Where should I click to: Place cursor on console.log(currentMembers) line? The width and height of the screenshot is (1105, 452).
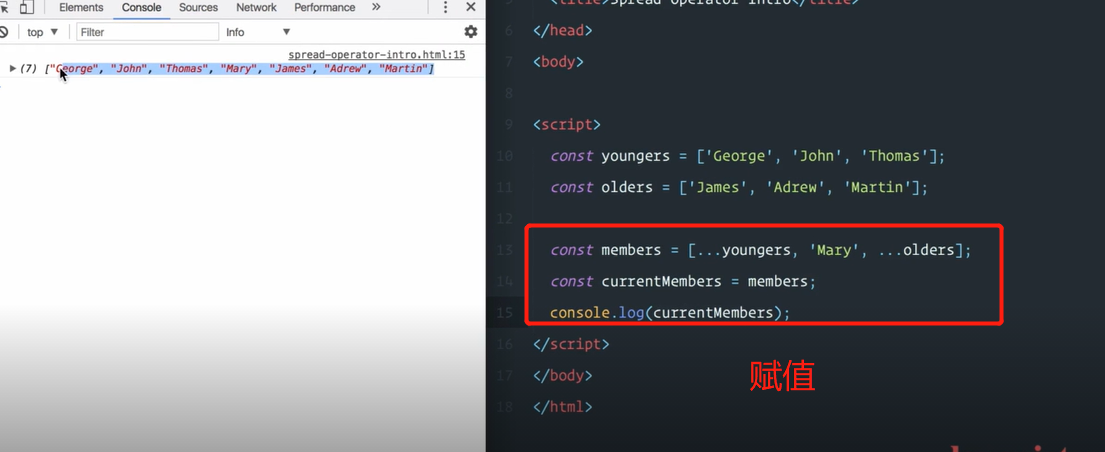(x=670, y=312)
